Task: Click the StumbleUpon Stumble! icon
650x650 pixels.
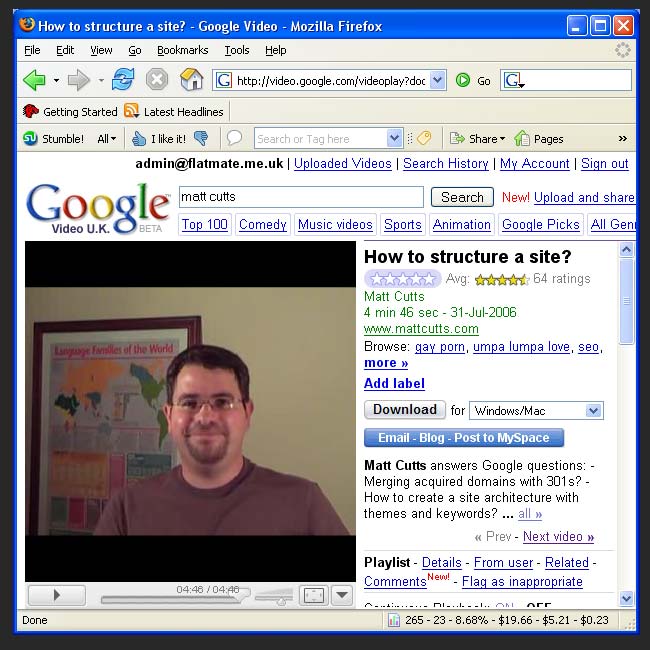Action: coord(30,138)
